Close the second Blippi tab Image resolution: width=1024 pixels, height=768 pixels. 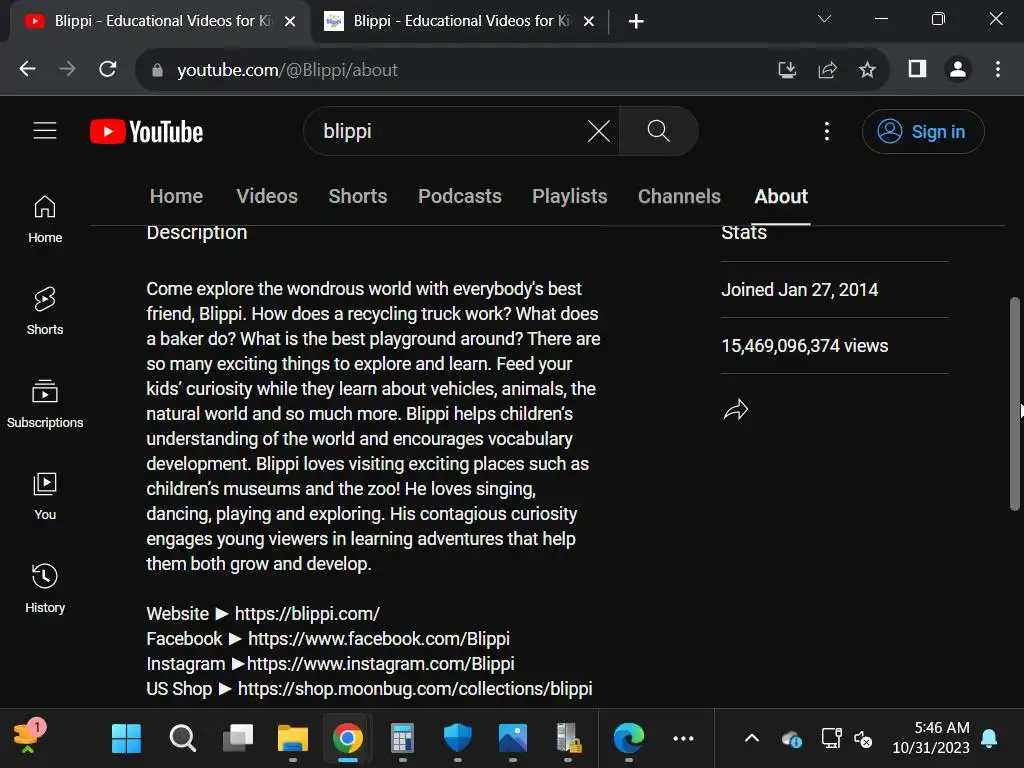pos(588,22)
